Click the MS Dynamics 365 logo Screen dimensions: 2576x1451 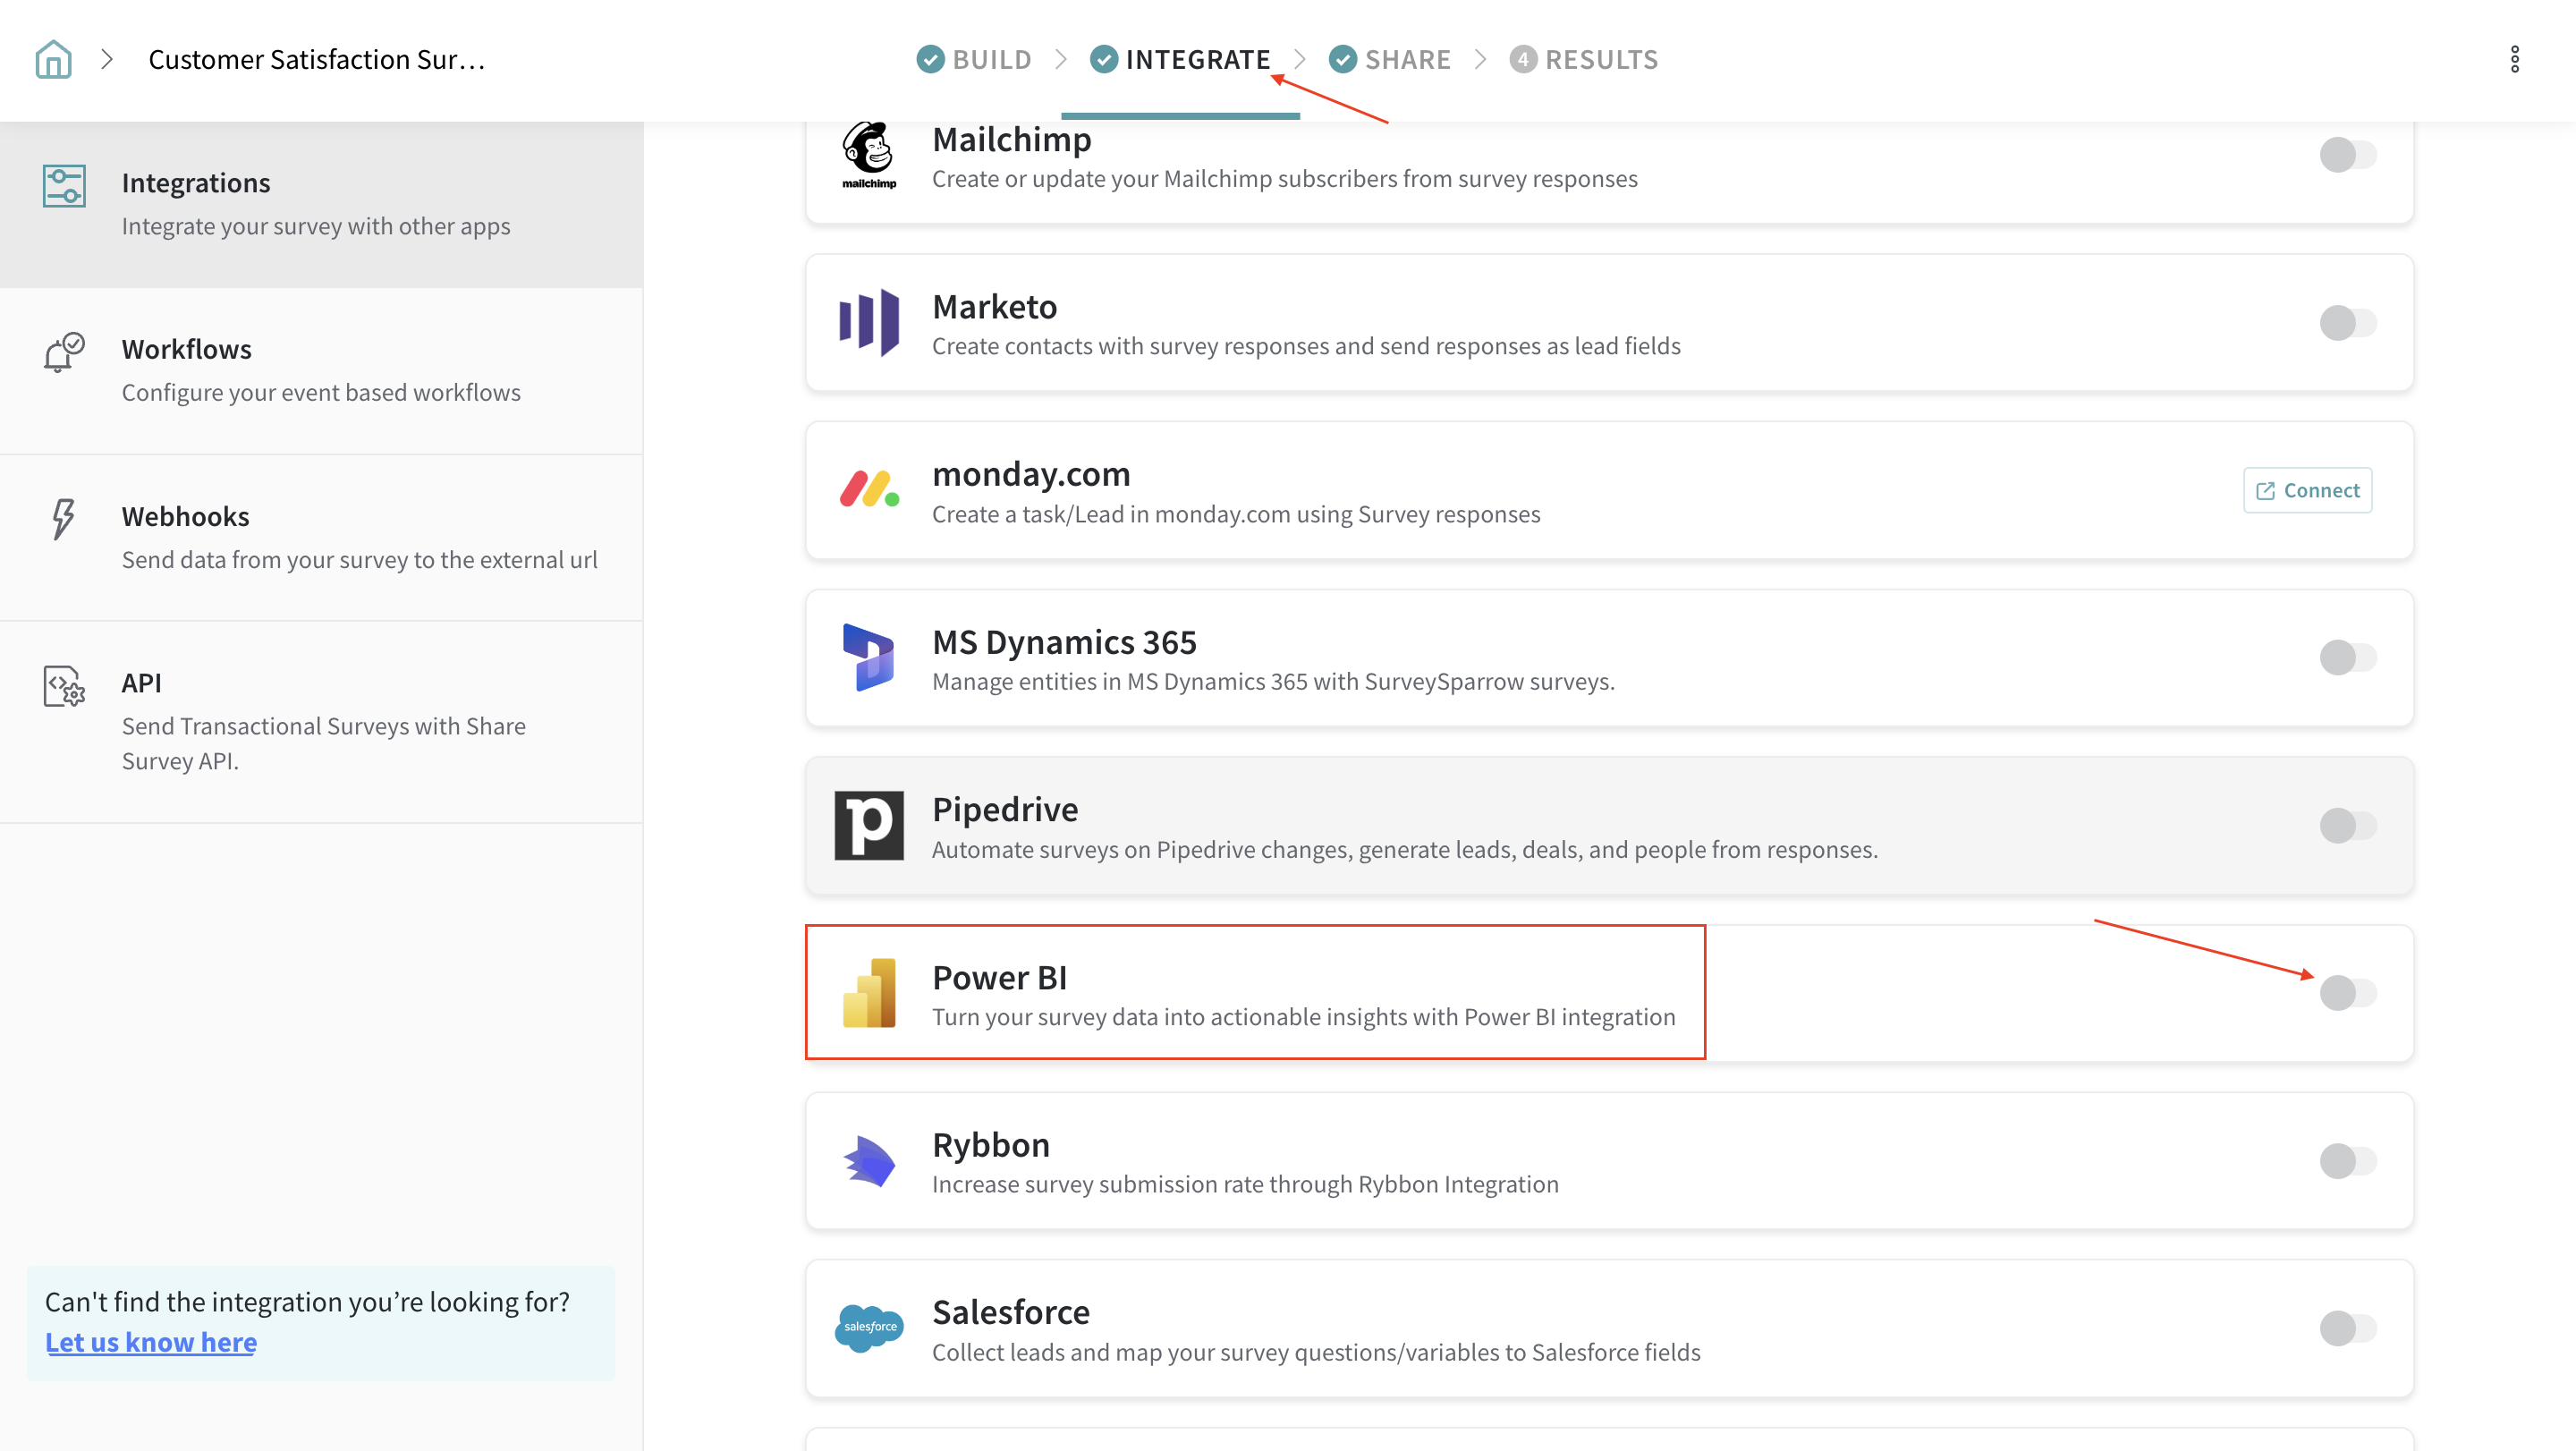click(869, 658)
